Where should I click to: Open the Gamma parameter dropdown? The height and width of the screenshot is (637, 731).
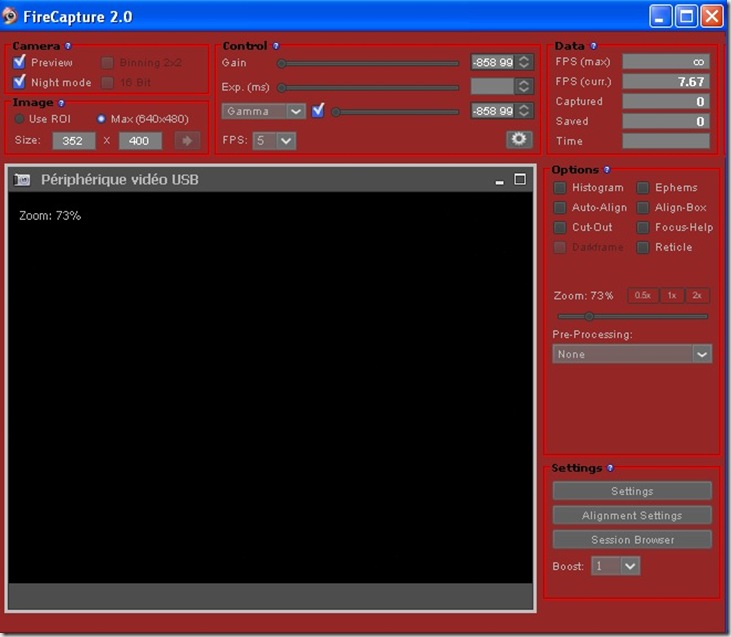[x=263, y=111]
